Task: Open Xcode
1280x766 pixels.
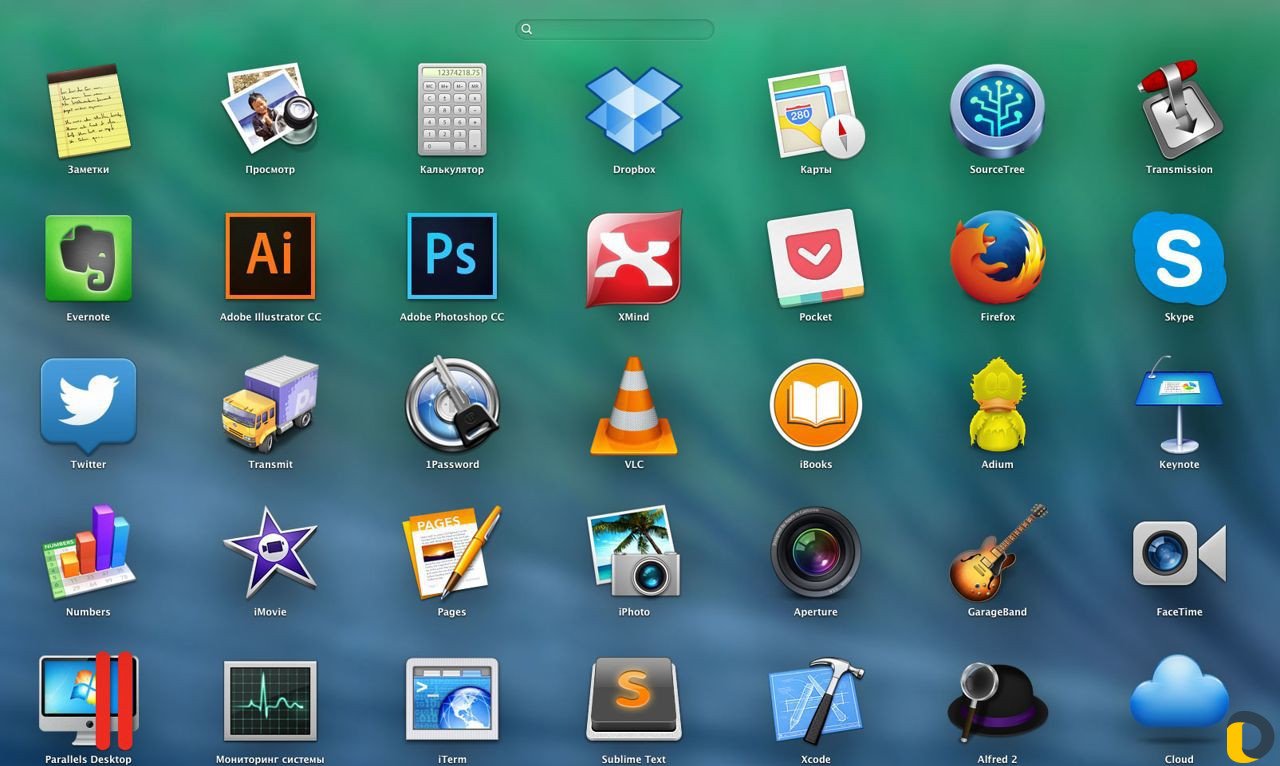Action: pos(816,700)
